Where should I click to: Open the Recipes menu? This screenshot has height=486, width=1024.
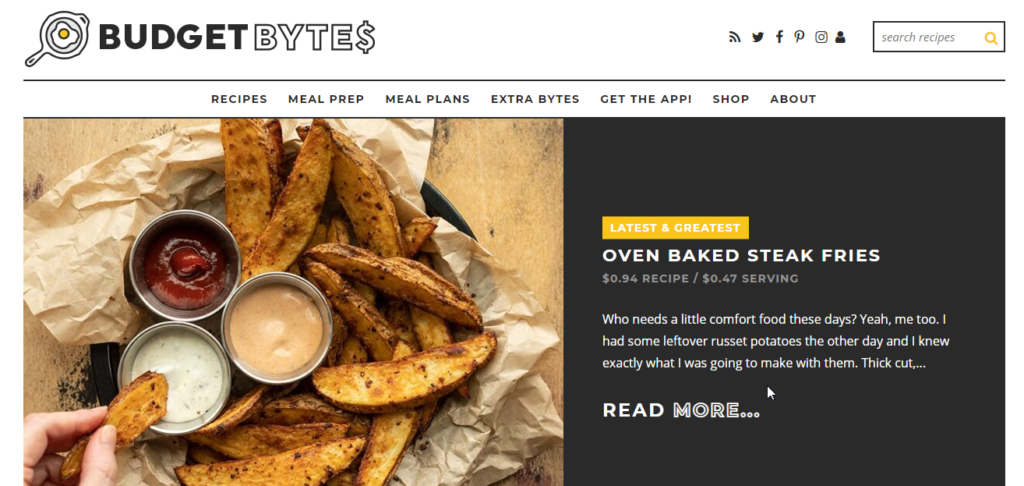point(239,99)
